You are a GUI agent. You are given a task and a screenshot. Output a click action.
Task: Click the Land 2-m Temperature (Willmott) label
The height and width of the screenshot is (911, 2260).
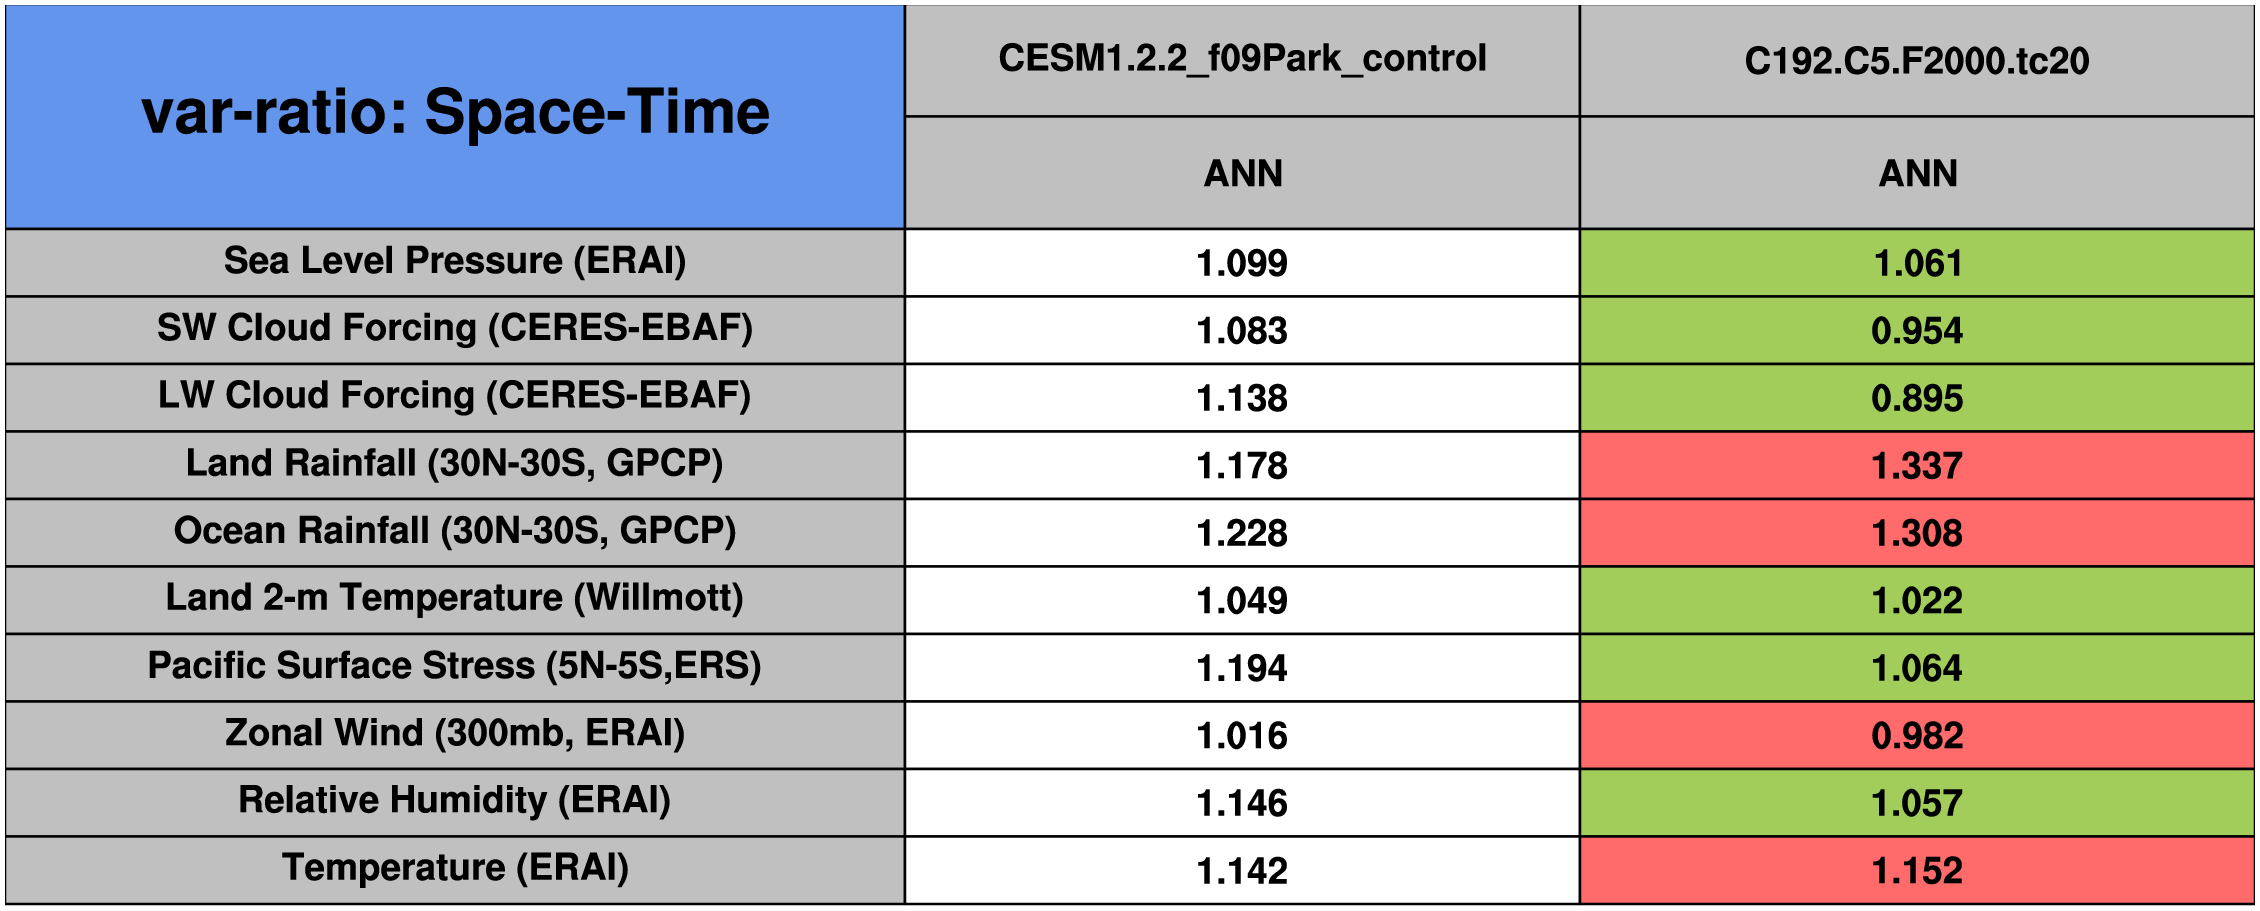[x=455, y=598]
